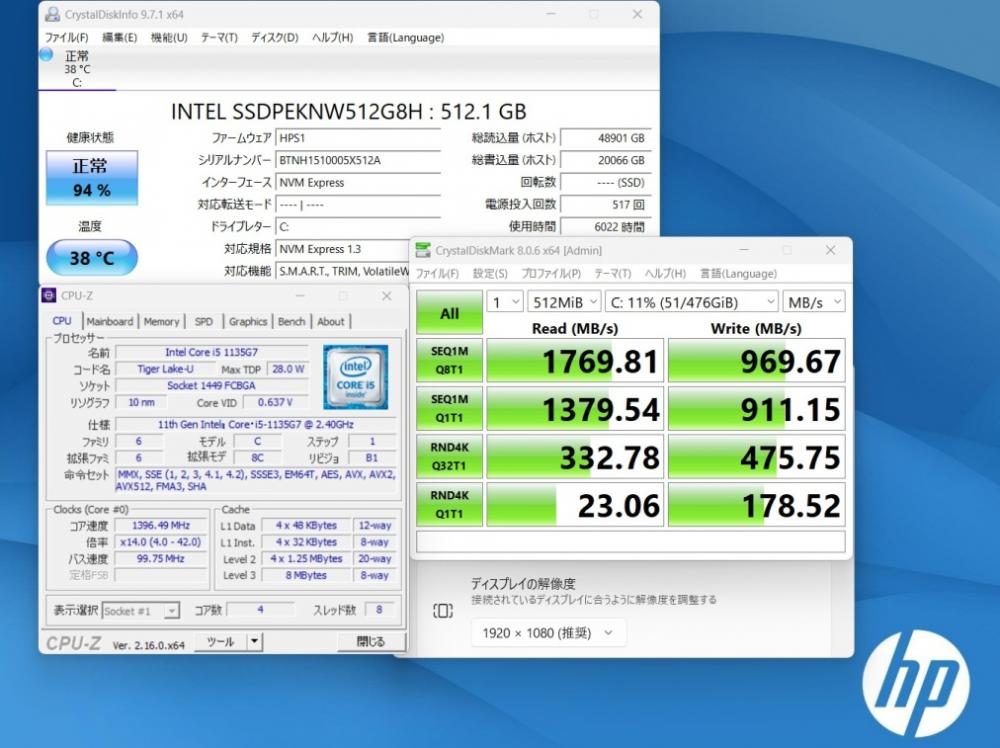Switch to About tab in CPU-Z
Viewport: 1000px width, 748px height.
tap(330, 321)
